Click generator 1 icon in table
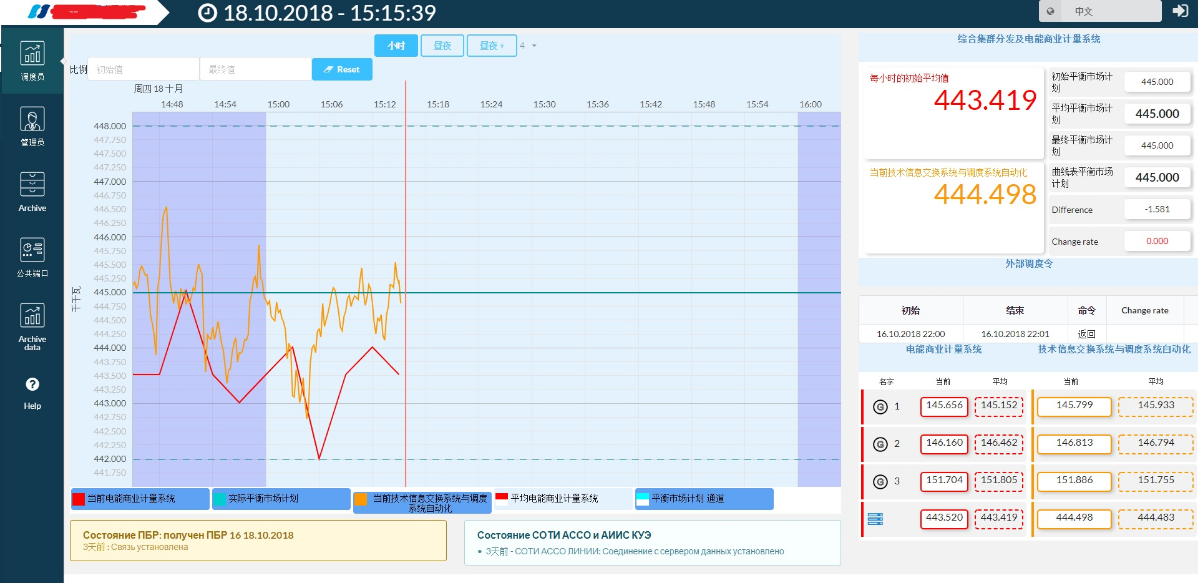The height and width of the screenshot is (583, 1198). [880, 406]
